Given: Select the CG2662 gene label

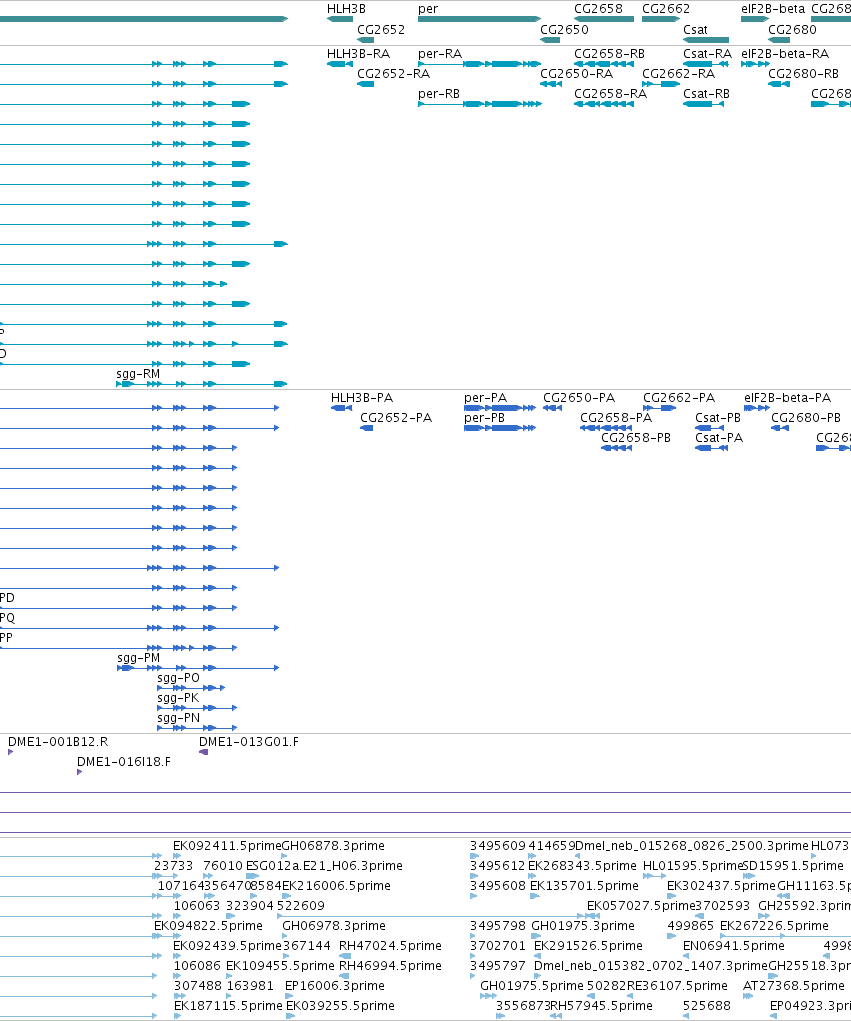Looking at the screenshot, I should click(x=665, y=9).
